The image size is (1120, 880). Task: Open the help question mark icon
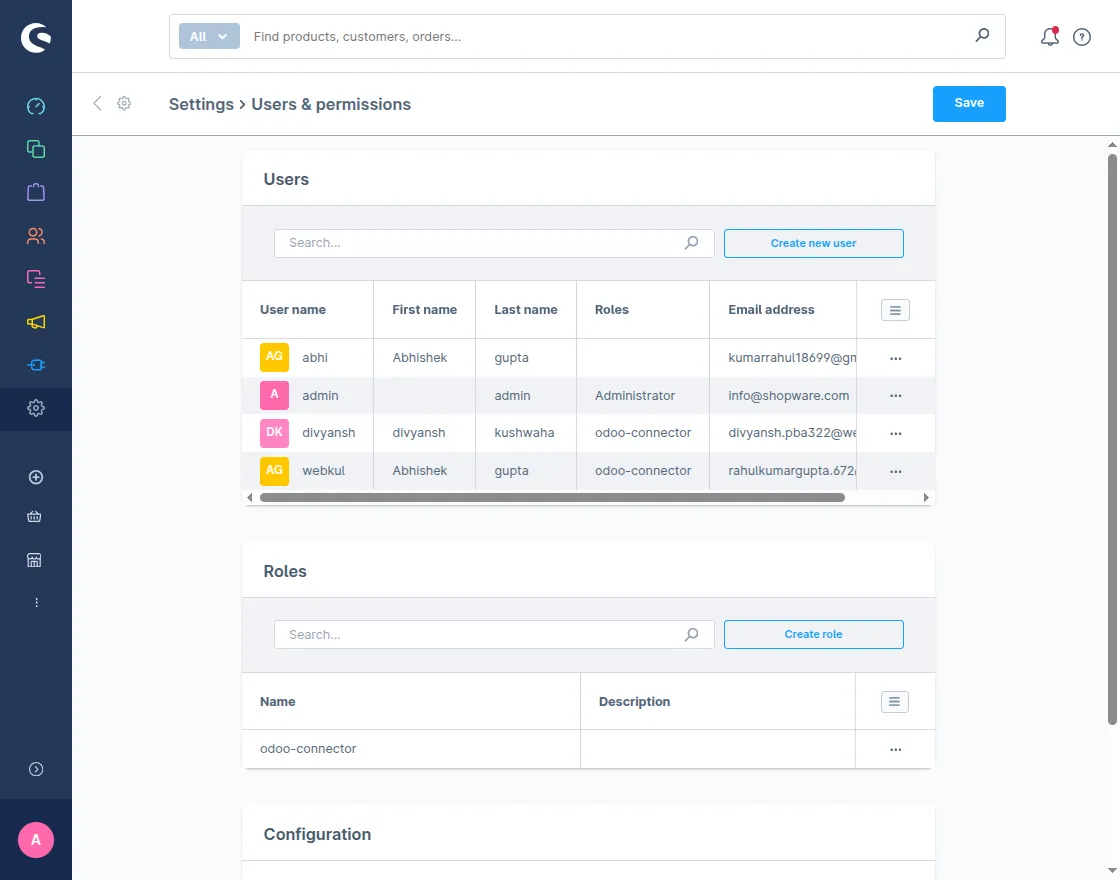tap(1082, 37)
